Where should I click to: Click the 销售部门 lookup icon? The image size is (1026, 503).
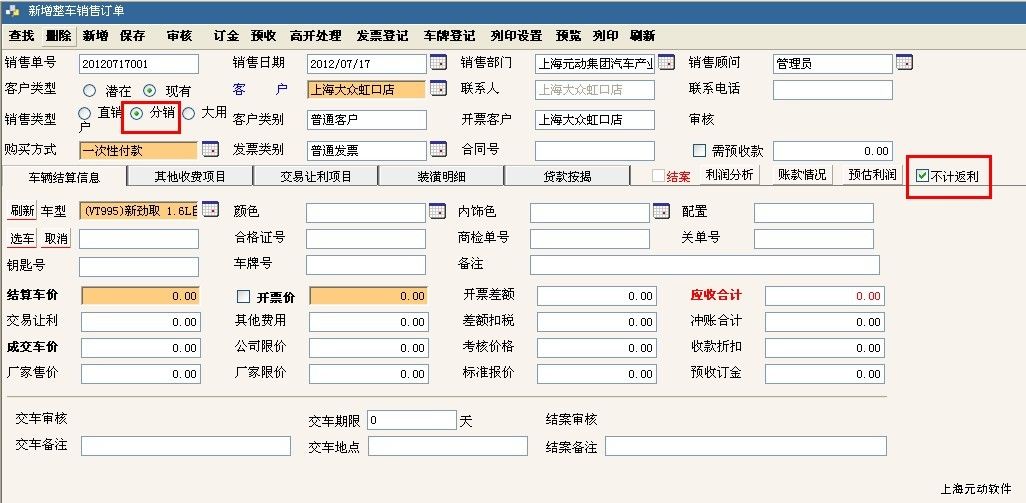pos(666,63)
